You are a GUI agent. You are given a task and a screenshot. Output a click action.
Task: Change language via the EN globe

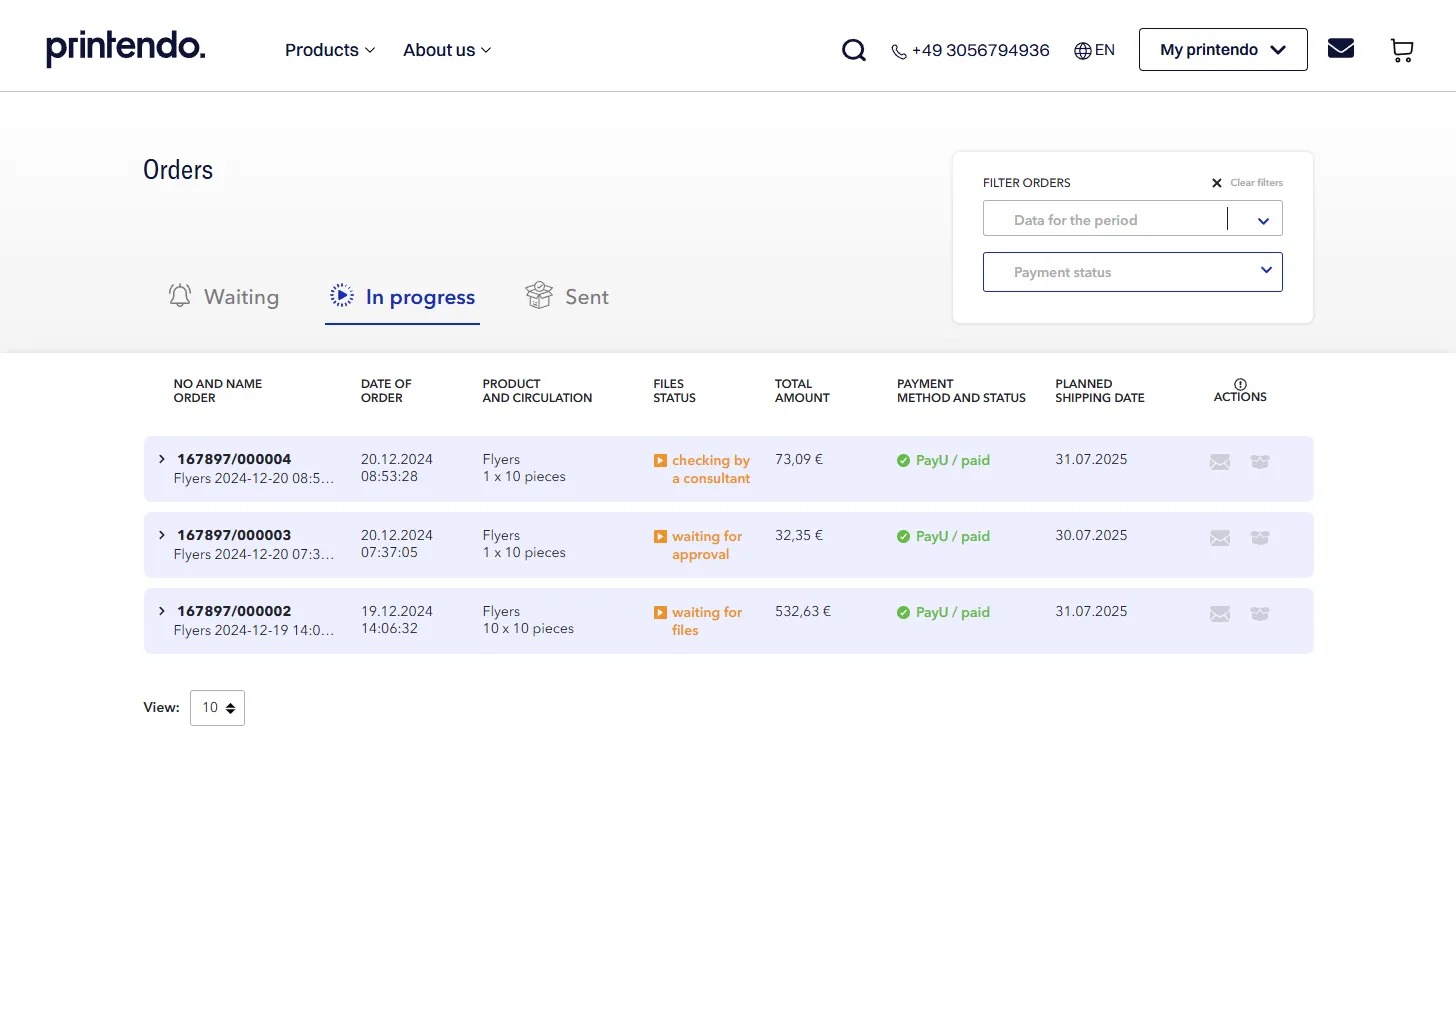pyautogui.click(x=1094, y=50)
